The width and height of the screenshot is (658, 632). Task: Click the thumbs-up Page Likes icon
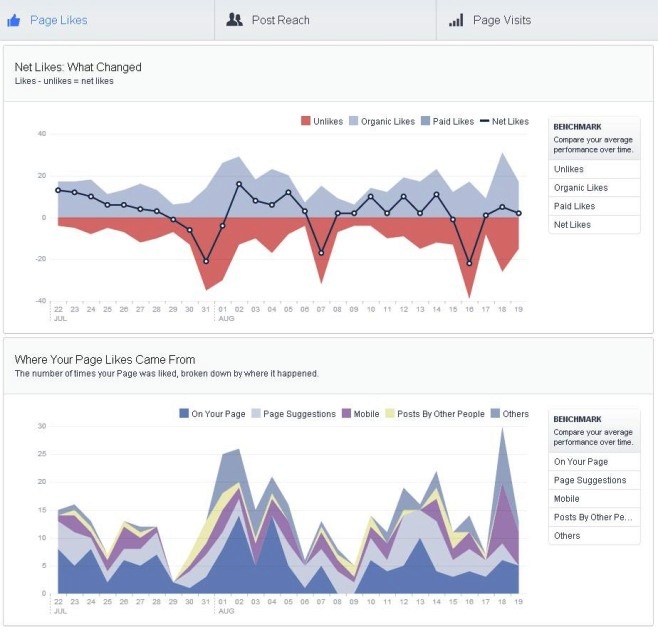coord(14,20)
